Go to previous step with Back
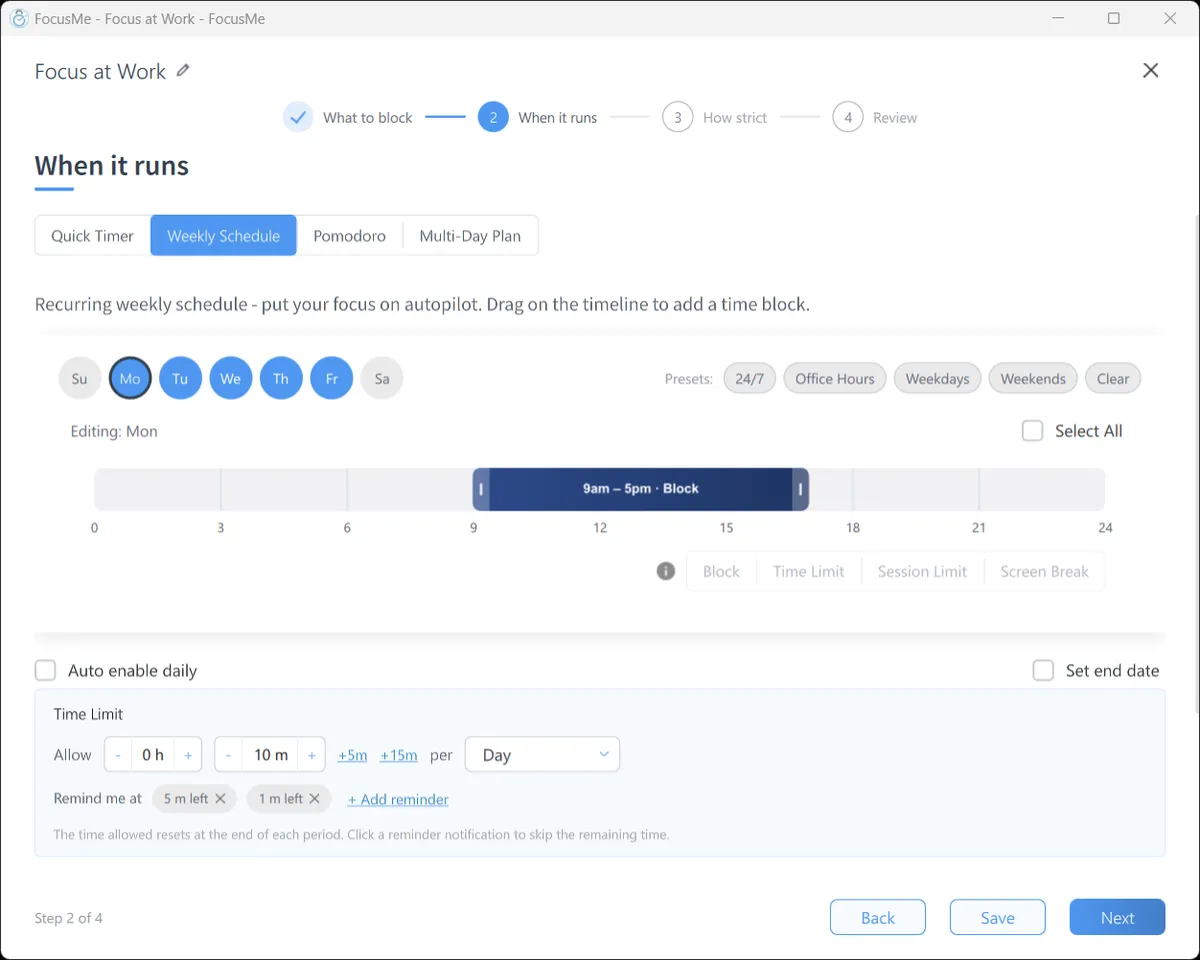Image resolution: width=1200 pixels, height=960 pixels. coord(878,917)
